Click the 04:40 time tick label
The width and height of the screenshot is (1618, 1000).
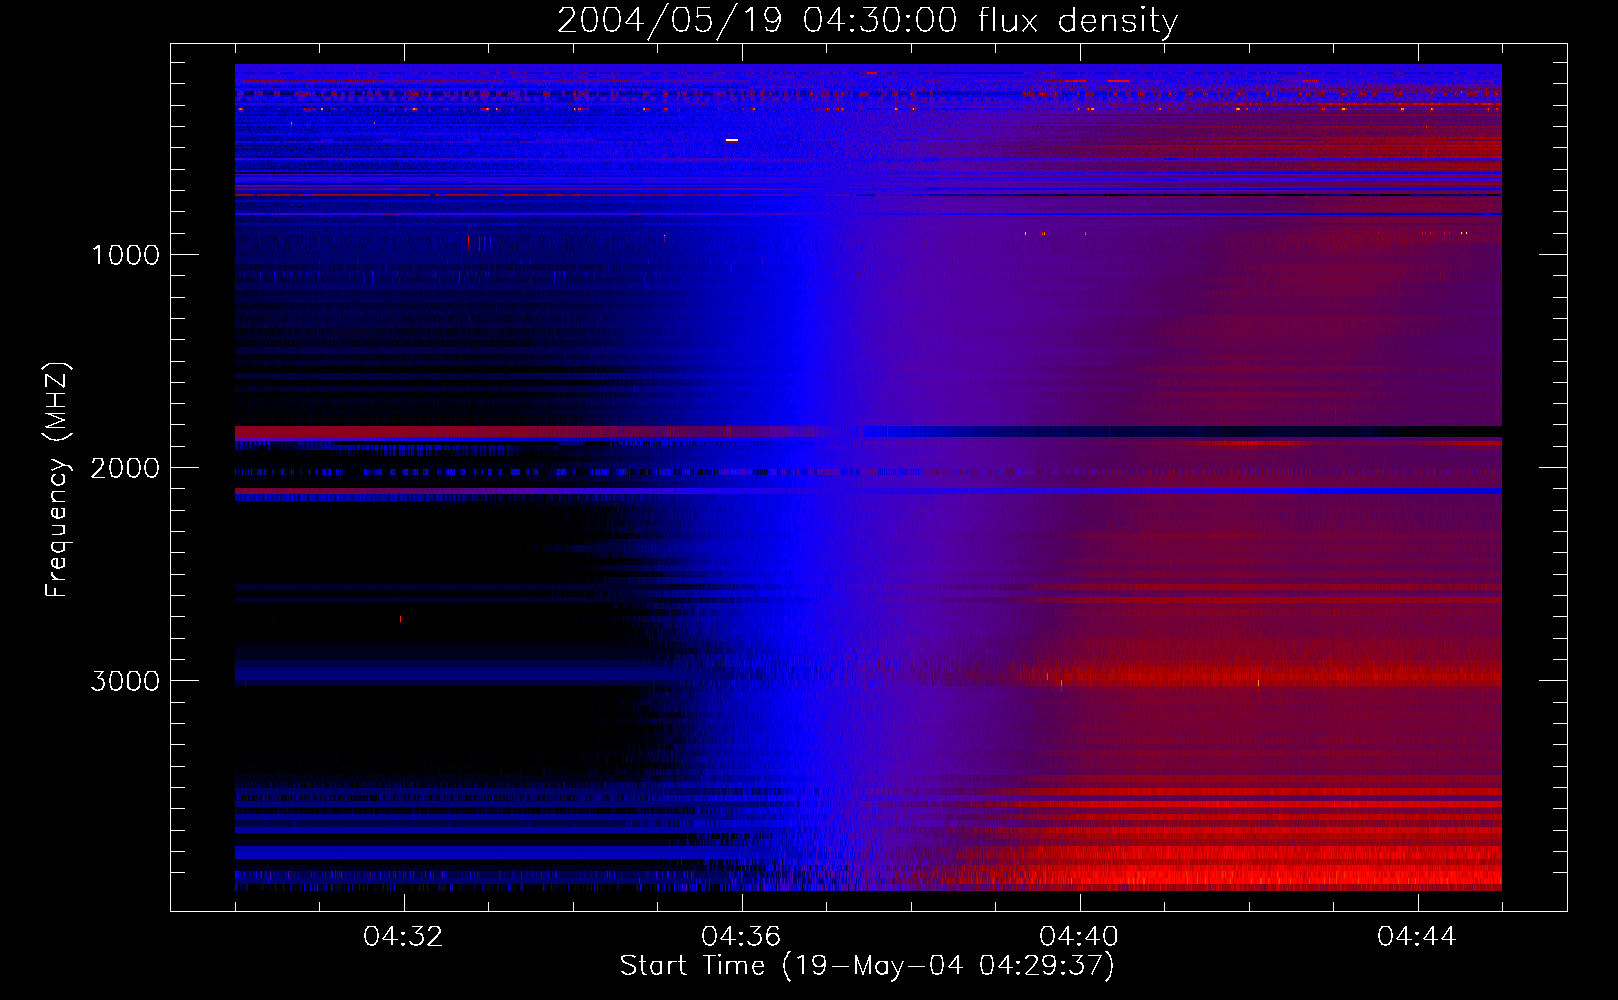click(1079, 937)
